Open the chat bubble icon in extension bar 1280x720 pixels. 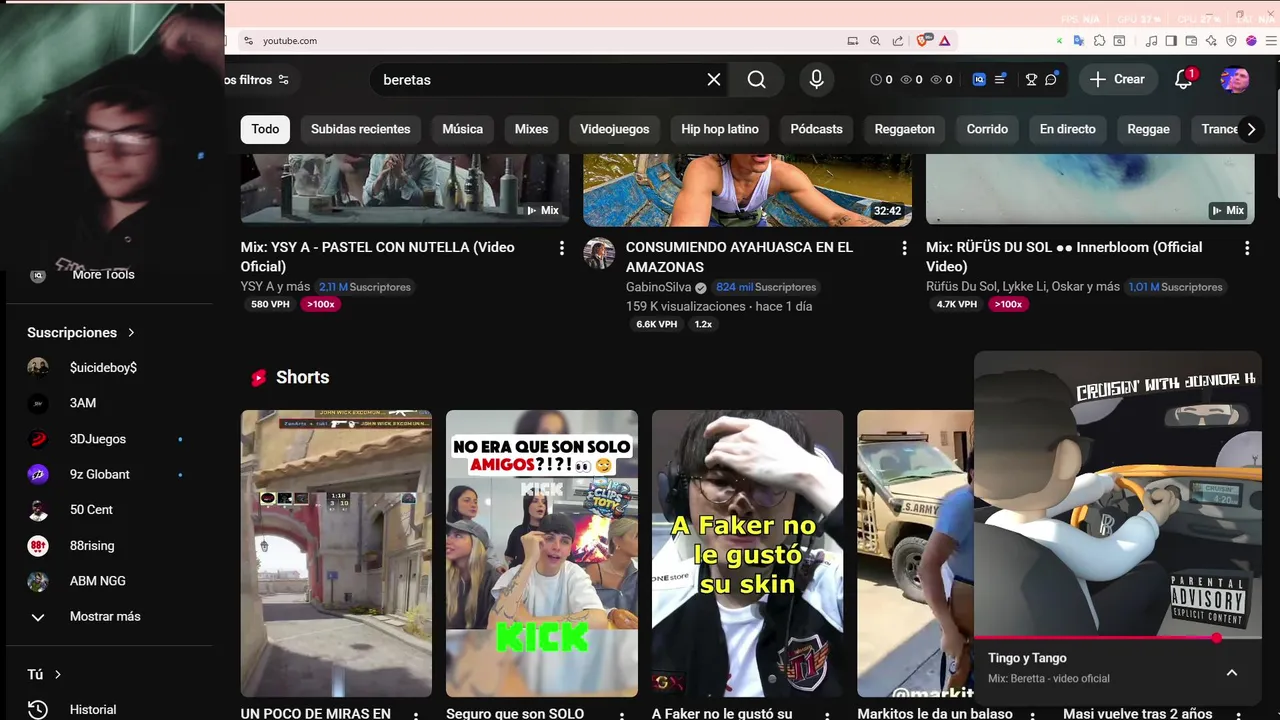(x=1051, y=79)
